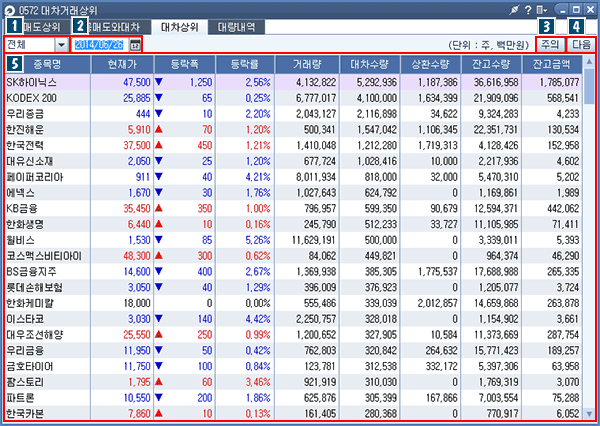600x426 pixels.
Task: Select the 팜스토리 stock name
Action: point(25,382)
